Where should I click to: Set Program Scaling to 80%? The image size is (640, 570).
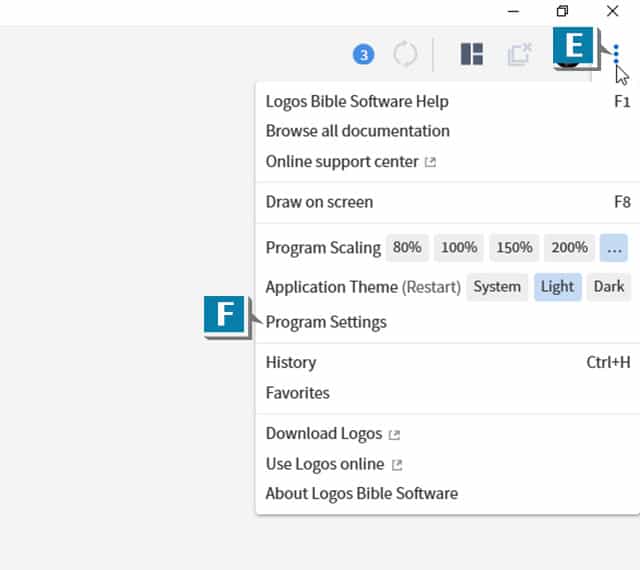[407, 247]
